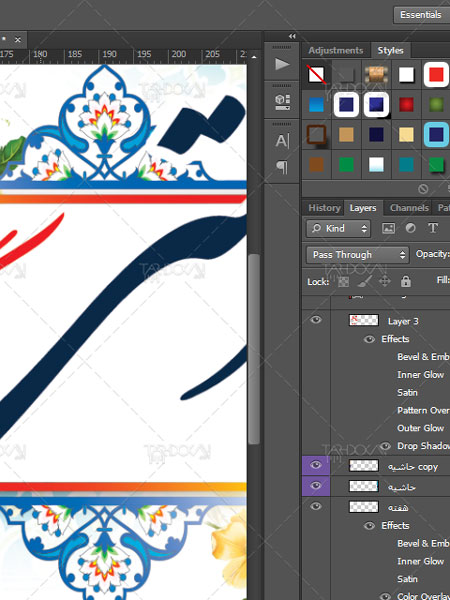Filter layers by pixel layers icon
Viewport: 450px width, 600px height.
coord(388,228)
